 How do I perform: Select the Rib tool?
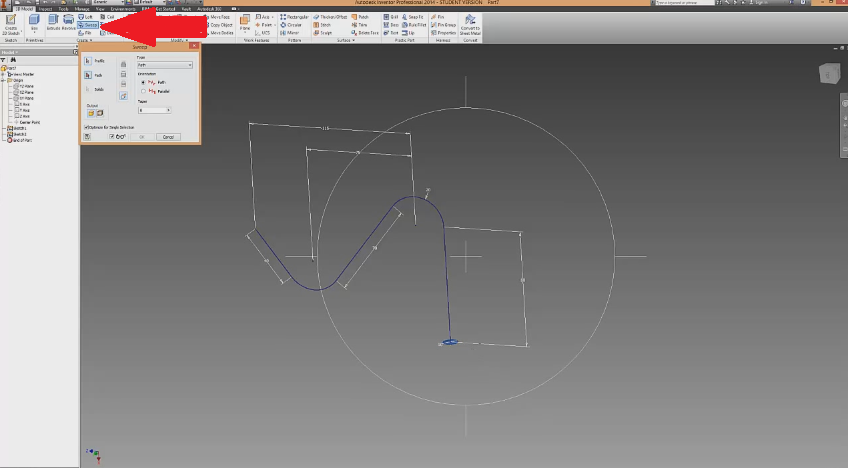85,33
